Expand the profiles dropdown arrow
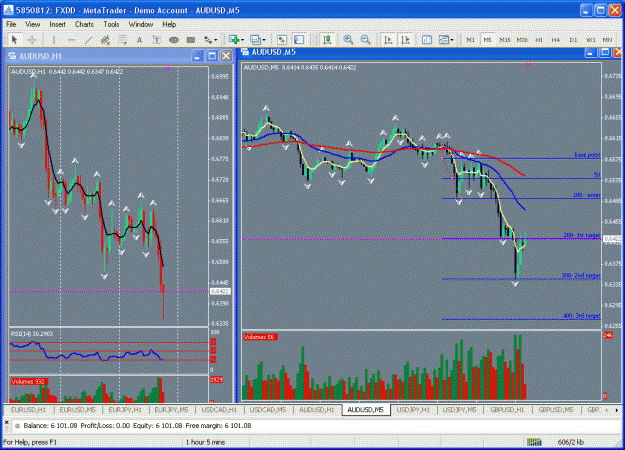The width and height of the screenshot is (625, 450). (263, 40)
